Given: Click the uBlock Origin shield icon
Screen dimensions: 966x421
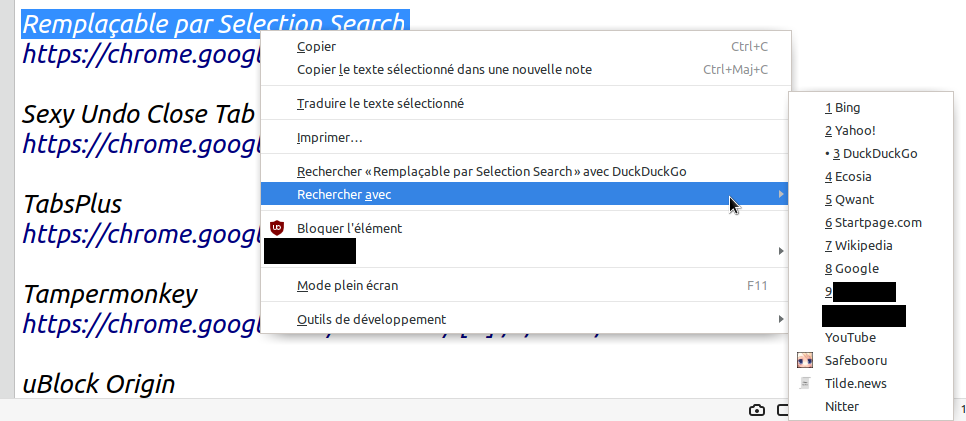Looking at the screenshot, I should 278,228.
